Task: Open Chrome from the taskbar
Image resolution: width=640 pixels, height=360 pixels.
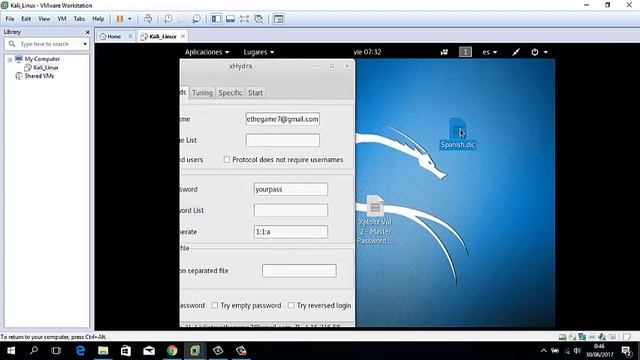Action: point(172,351)
